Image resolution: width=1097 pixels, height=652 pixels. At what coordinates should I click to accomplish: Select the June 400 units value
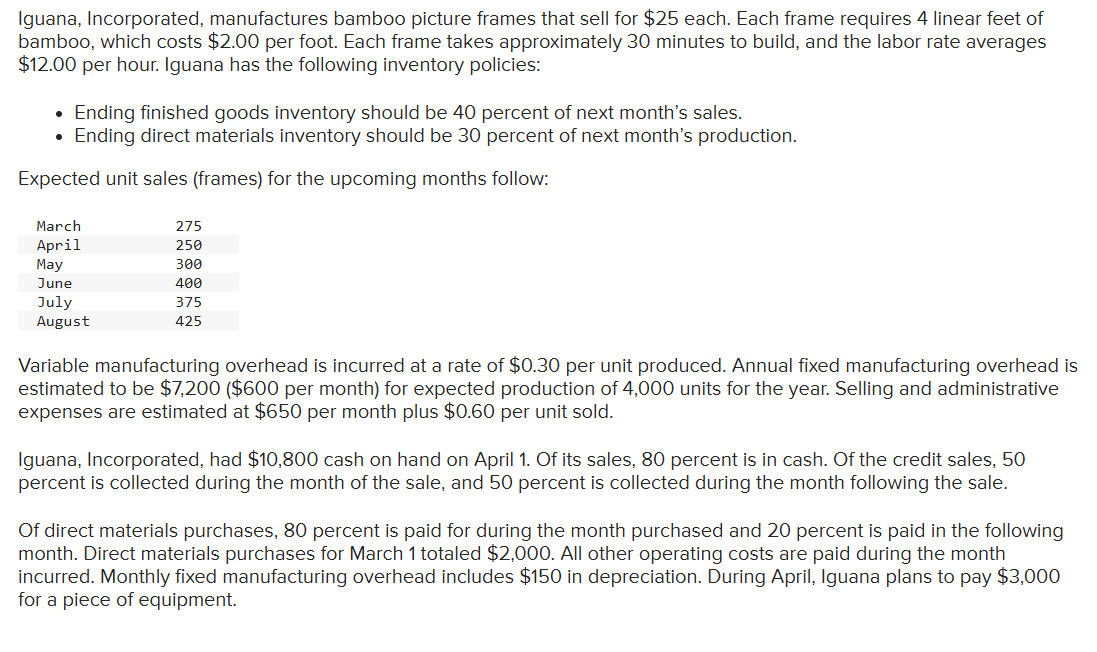click(x=188, y=283)
